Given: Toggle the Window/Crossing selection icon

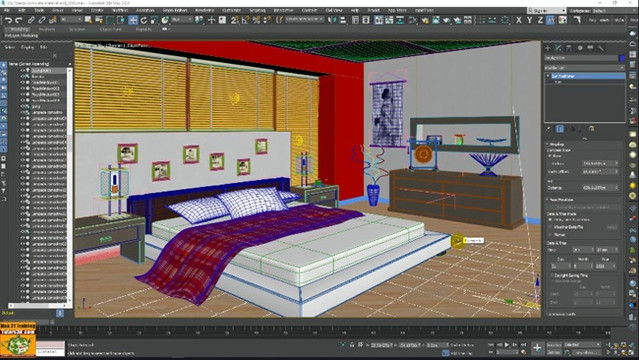Looking at the screenshot, I should [121, 20].
